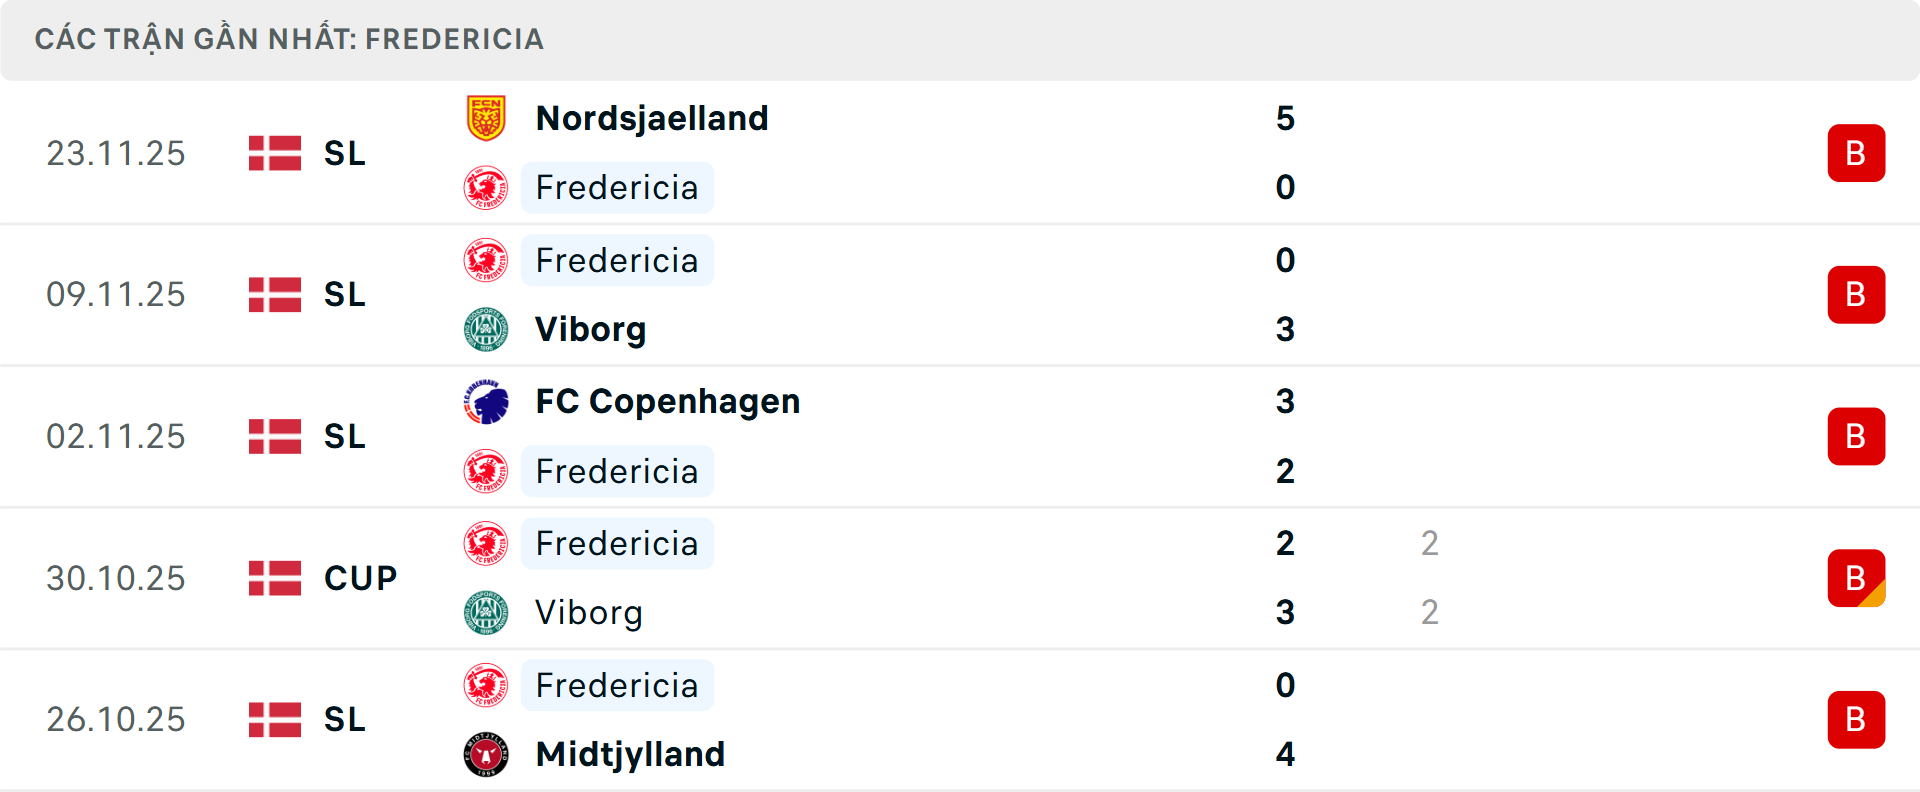Click the B badge with the orange corner

(x=1856, y=578)
